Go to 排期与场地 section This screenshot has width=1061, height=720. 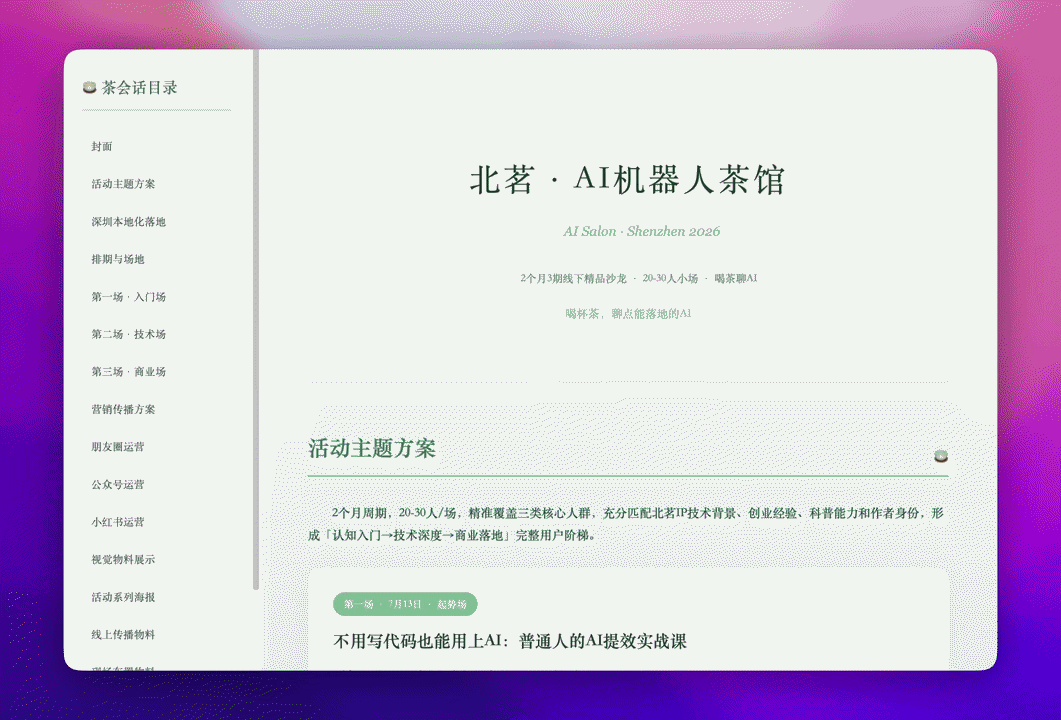coord(118,259)
